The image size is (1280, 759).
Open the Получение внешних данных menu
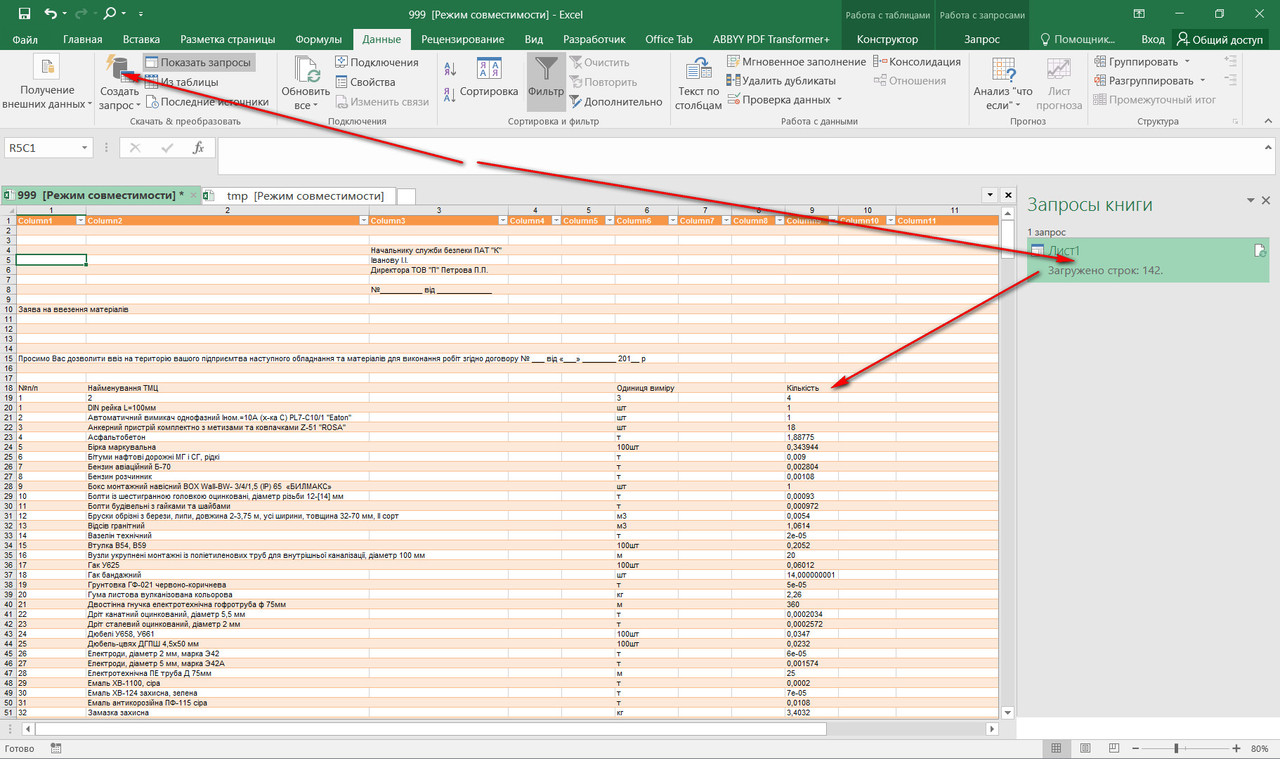[x=47, y=83]
